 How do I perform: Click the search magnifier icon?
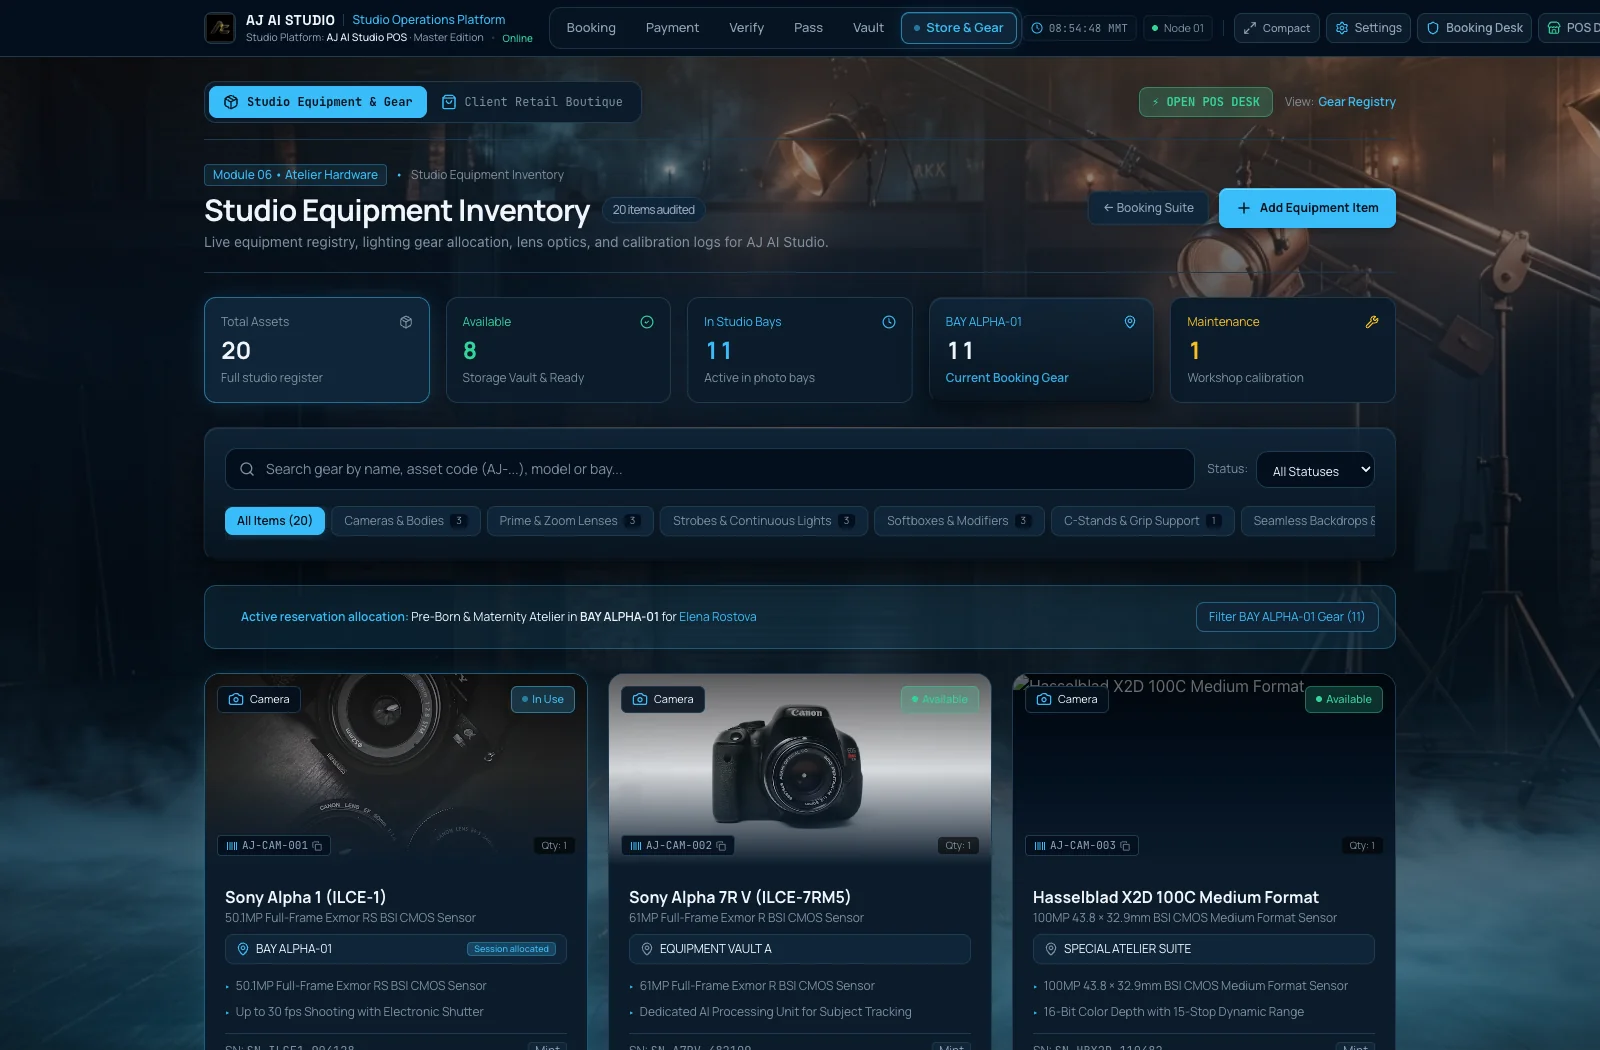tap(247, 469)
